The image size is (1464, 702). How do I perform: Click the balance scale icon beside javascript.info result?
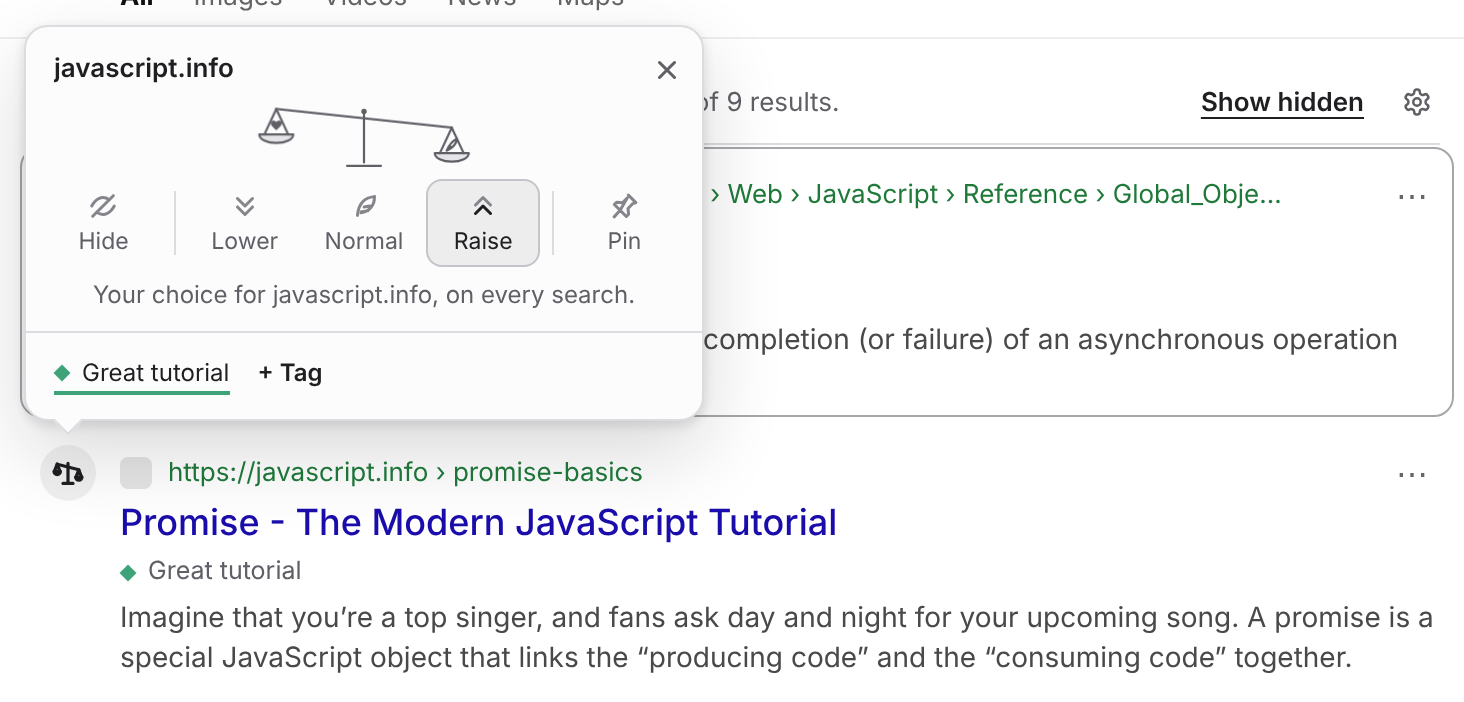pos(68,472)
